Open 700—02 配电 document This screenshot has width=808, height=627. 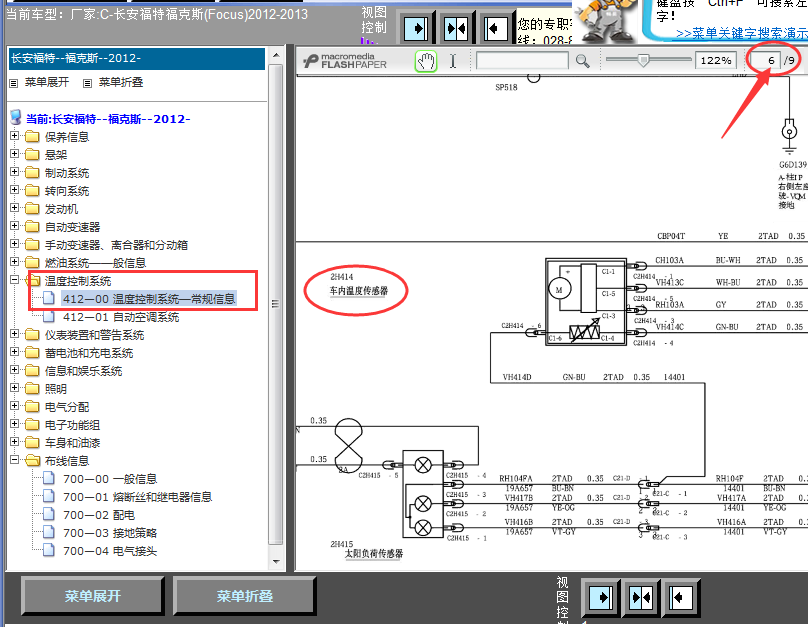[x=99, y=515]
